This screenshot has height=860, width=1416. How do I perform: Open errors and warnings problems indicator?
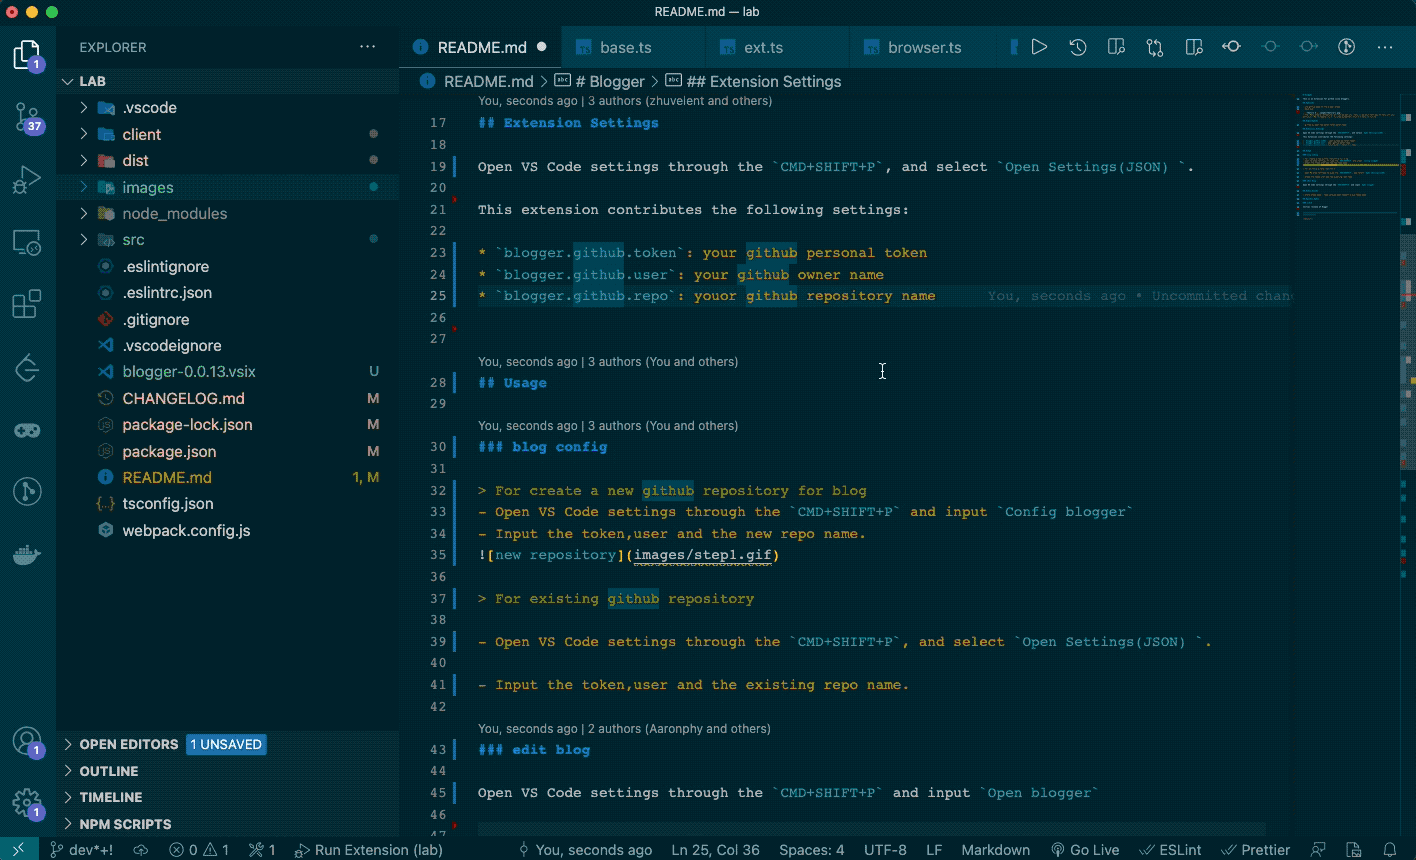point(199,850)
